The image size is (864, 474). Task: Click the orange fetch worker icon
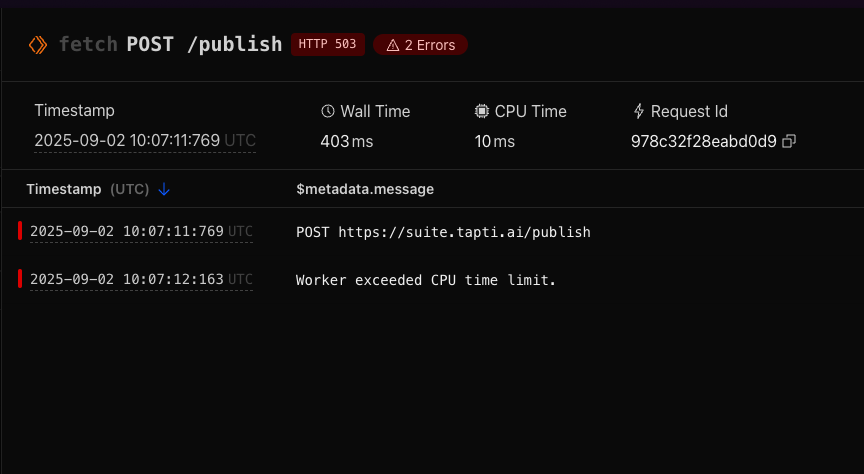pyautogui.click(x=37, y=45)
